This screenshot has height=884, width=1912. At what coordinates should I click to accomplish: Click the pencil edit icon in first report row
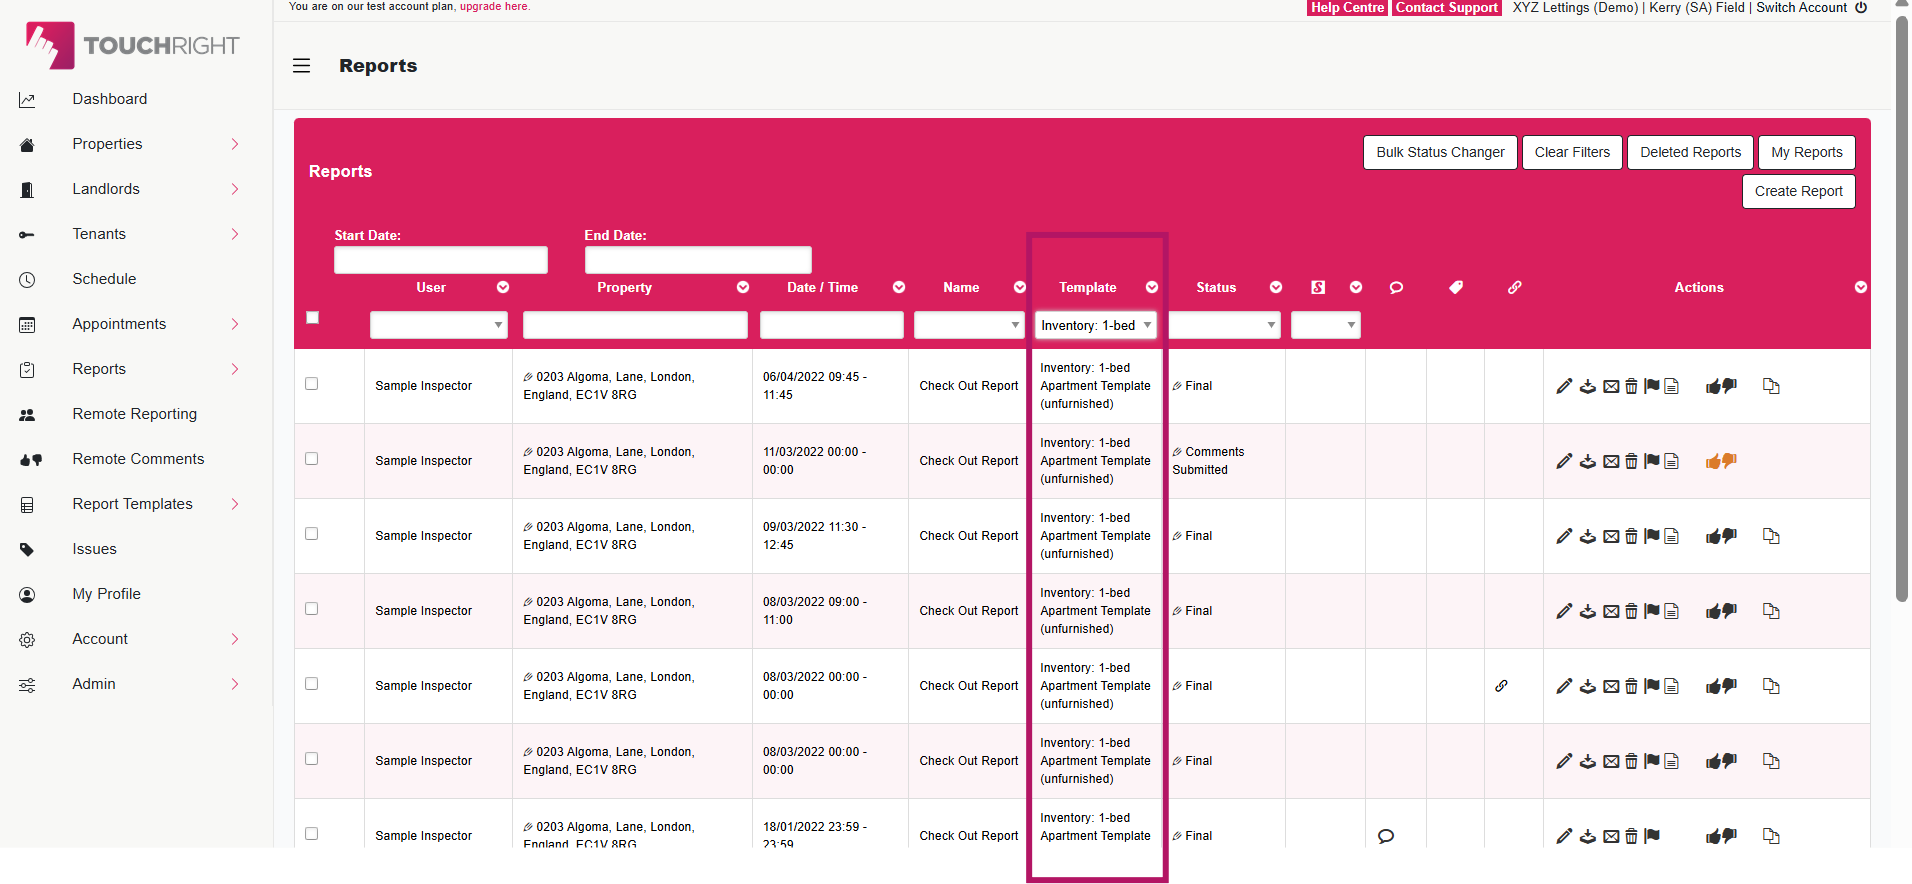[1564, 386]
